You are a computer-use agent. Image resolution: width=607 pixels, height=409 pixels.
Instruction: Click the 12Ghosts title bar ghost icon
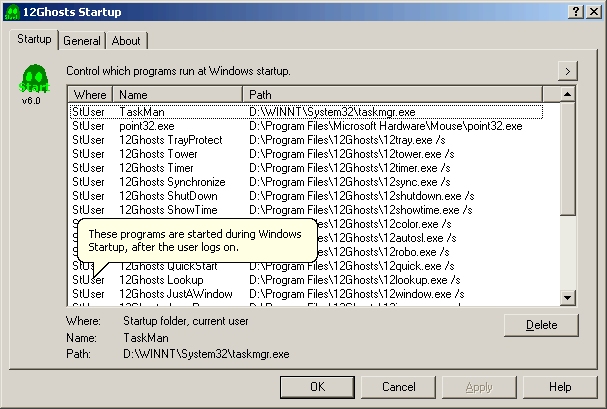(x=12, y=12)
